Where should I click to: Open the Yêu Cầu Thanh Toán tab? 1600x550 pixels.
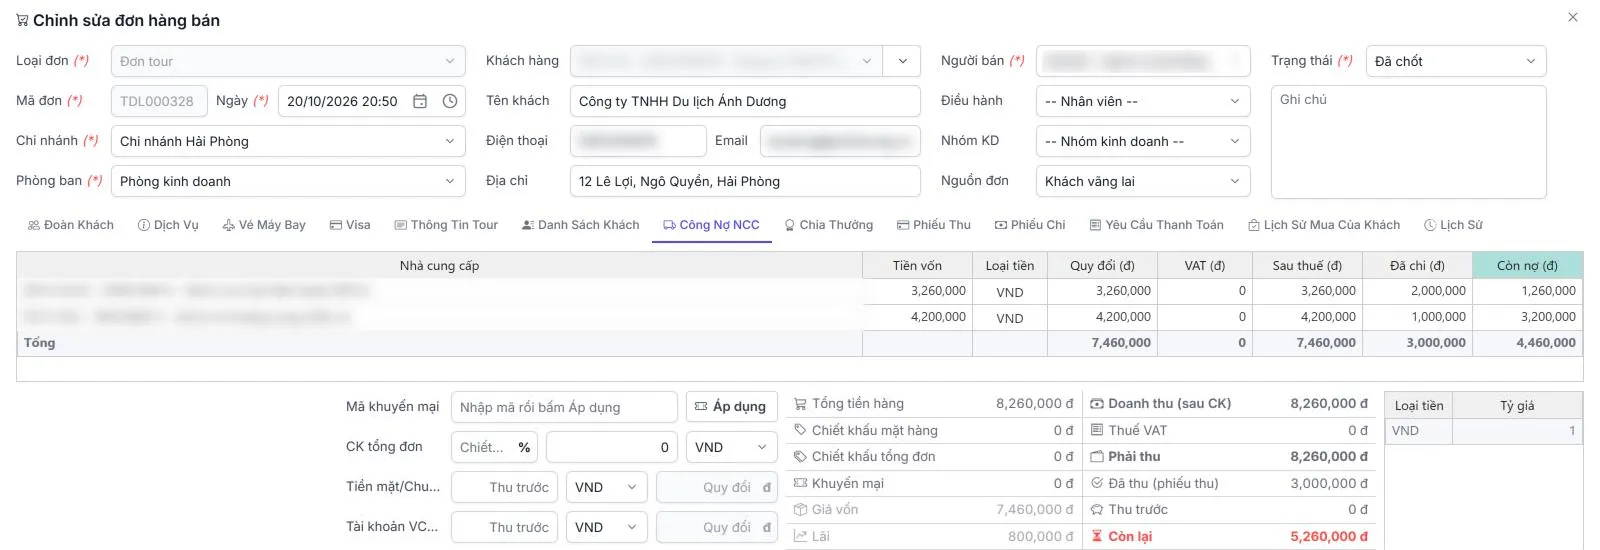[x=1156, y=225]
